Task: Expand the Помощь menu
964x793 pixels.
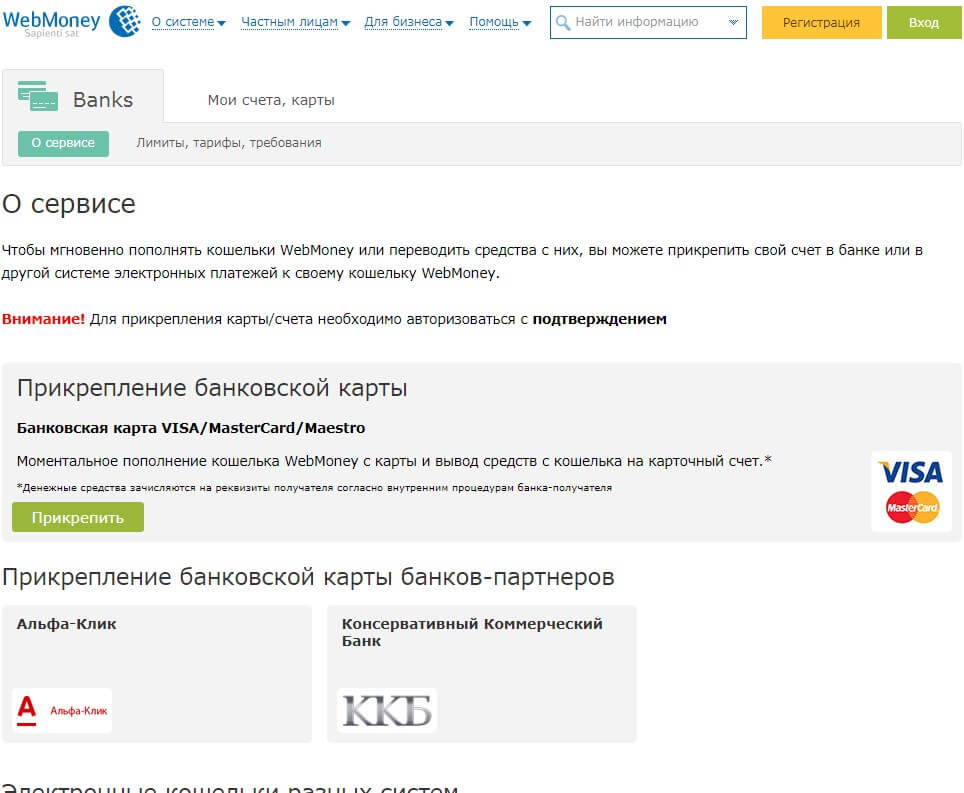Action: [x=500, y=22]
